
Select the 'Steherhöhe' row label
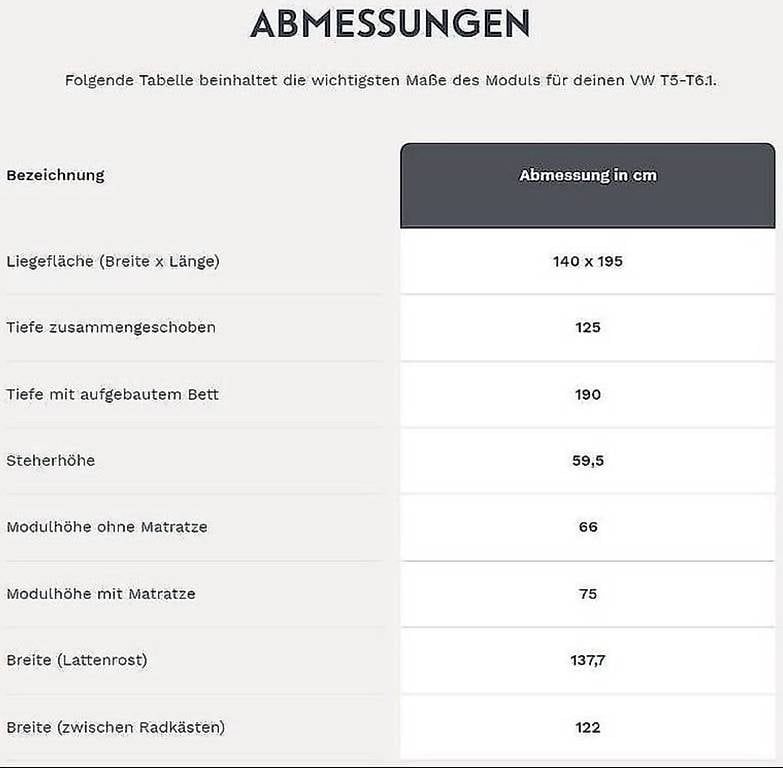51,460
